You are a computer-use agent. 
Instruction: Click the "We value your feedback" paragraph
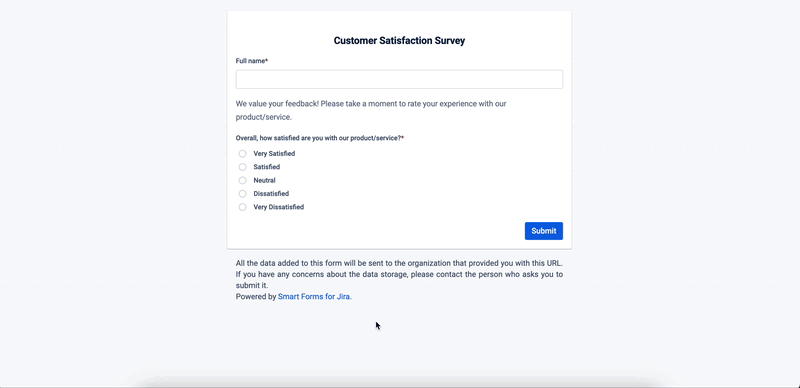[371, 110]
